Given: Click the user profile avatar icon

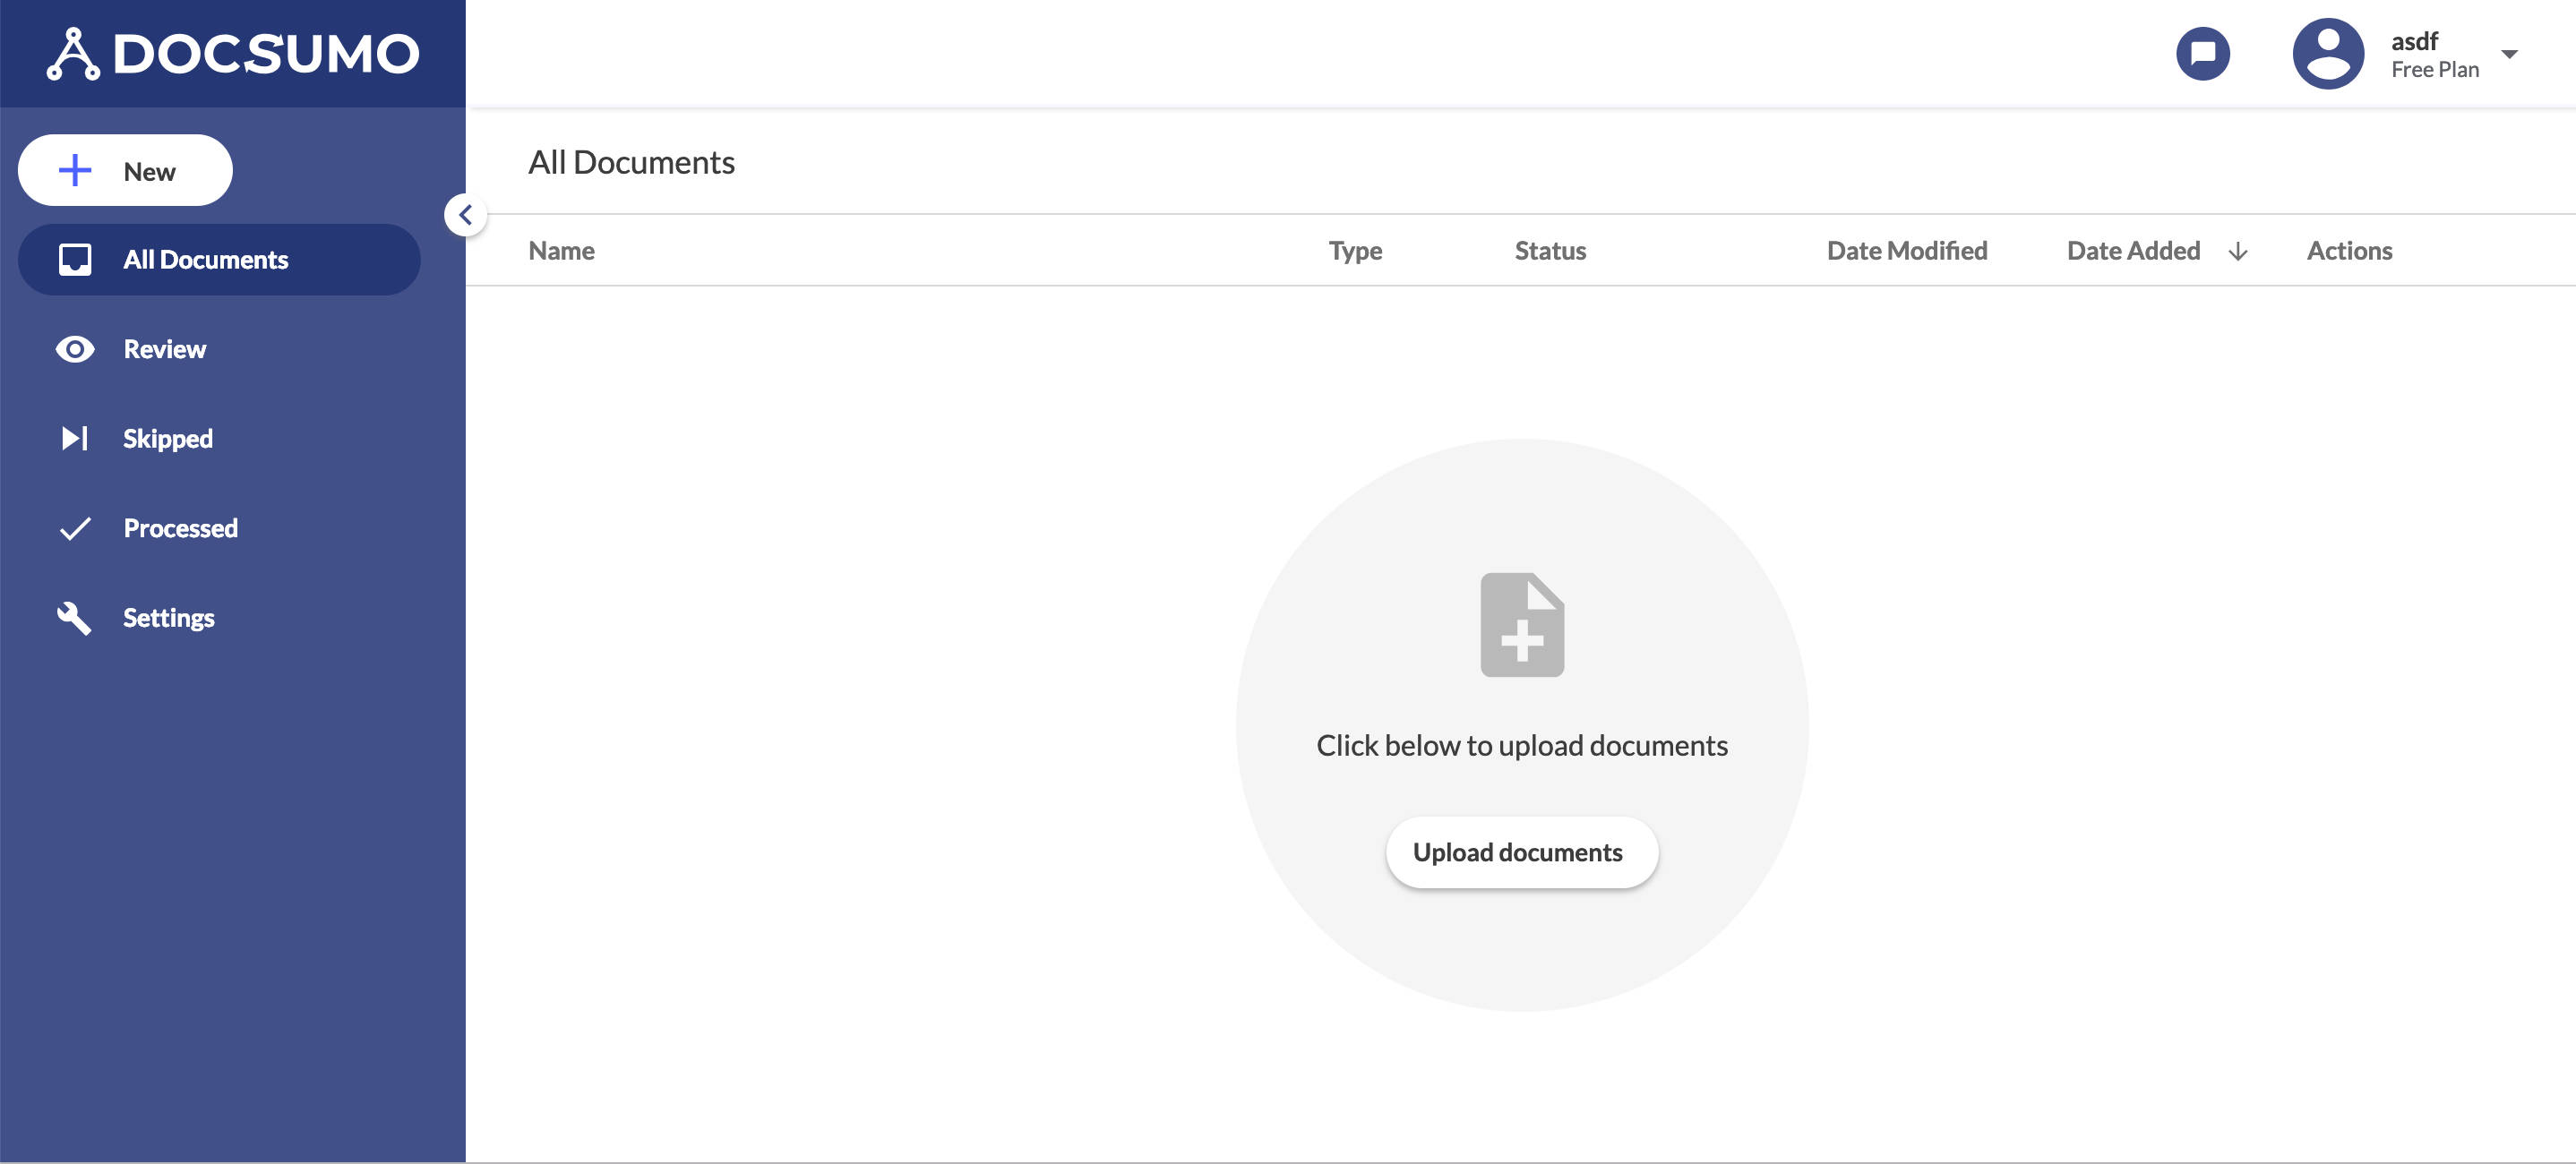Looking at the screenshot, I should coord(2327,53).
